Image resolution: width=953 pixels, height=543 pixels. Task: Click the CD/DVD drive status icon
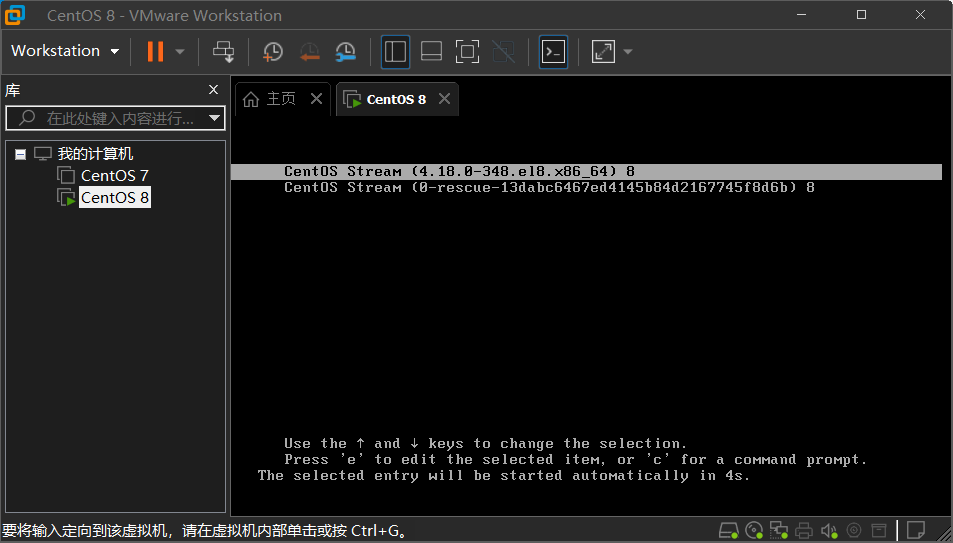tap(754, 530)
